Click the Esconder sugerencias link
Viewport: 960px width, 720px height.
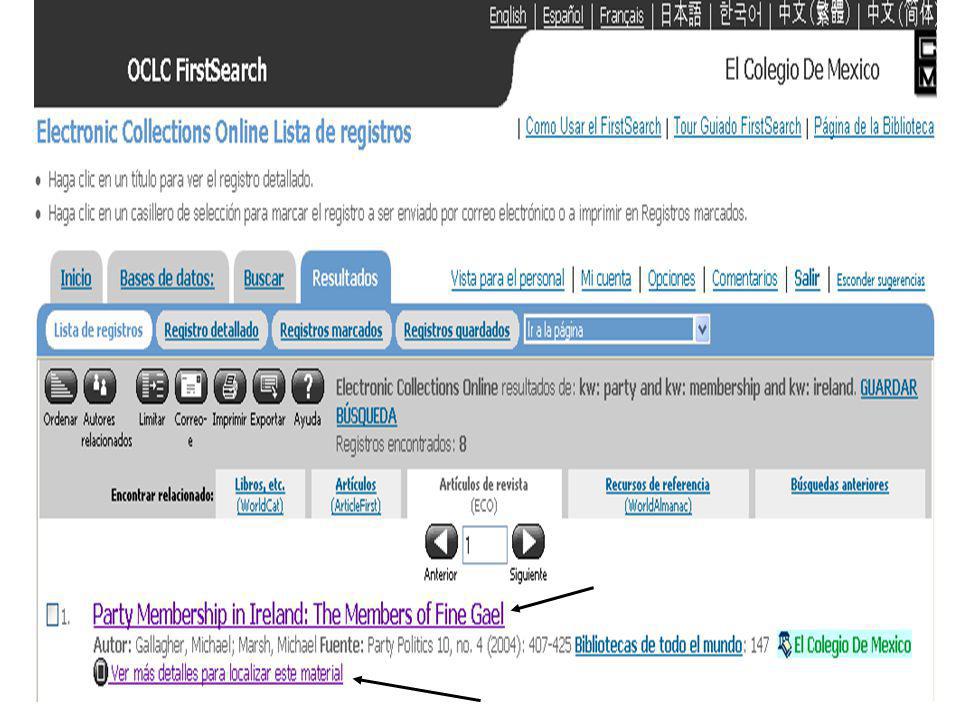pos(880,280)
